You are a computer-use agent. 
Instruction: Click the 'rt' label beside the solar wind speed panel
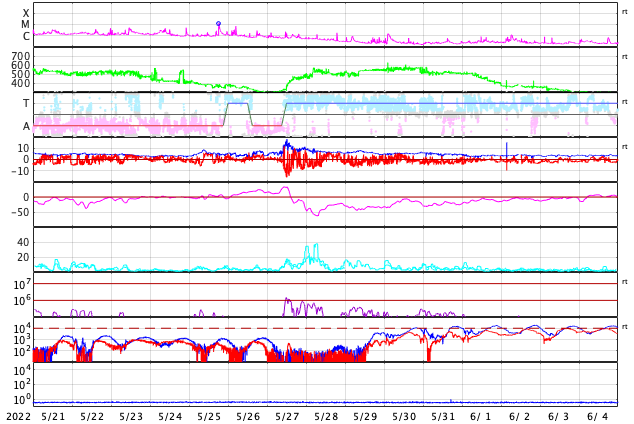point(624,57)
